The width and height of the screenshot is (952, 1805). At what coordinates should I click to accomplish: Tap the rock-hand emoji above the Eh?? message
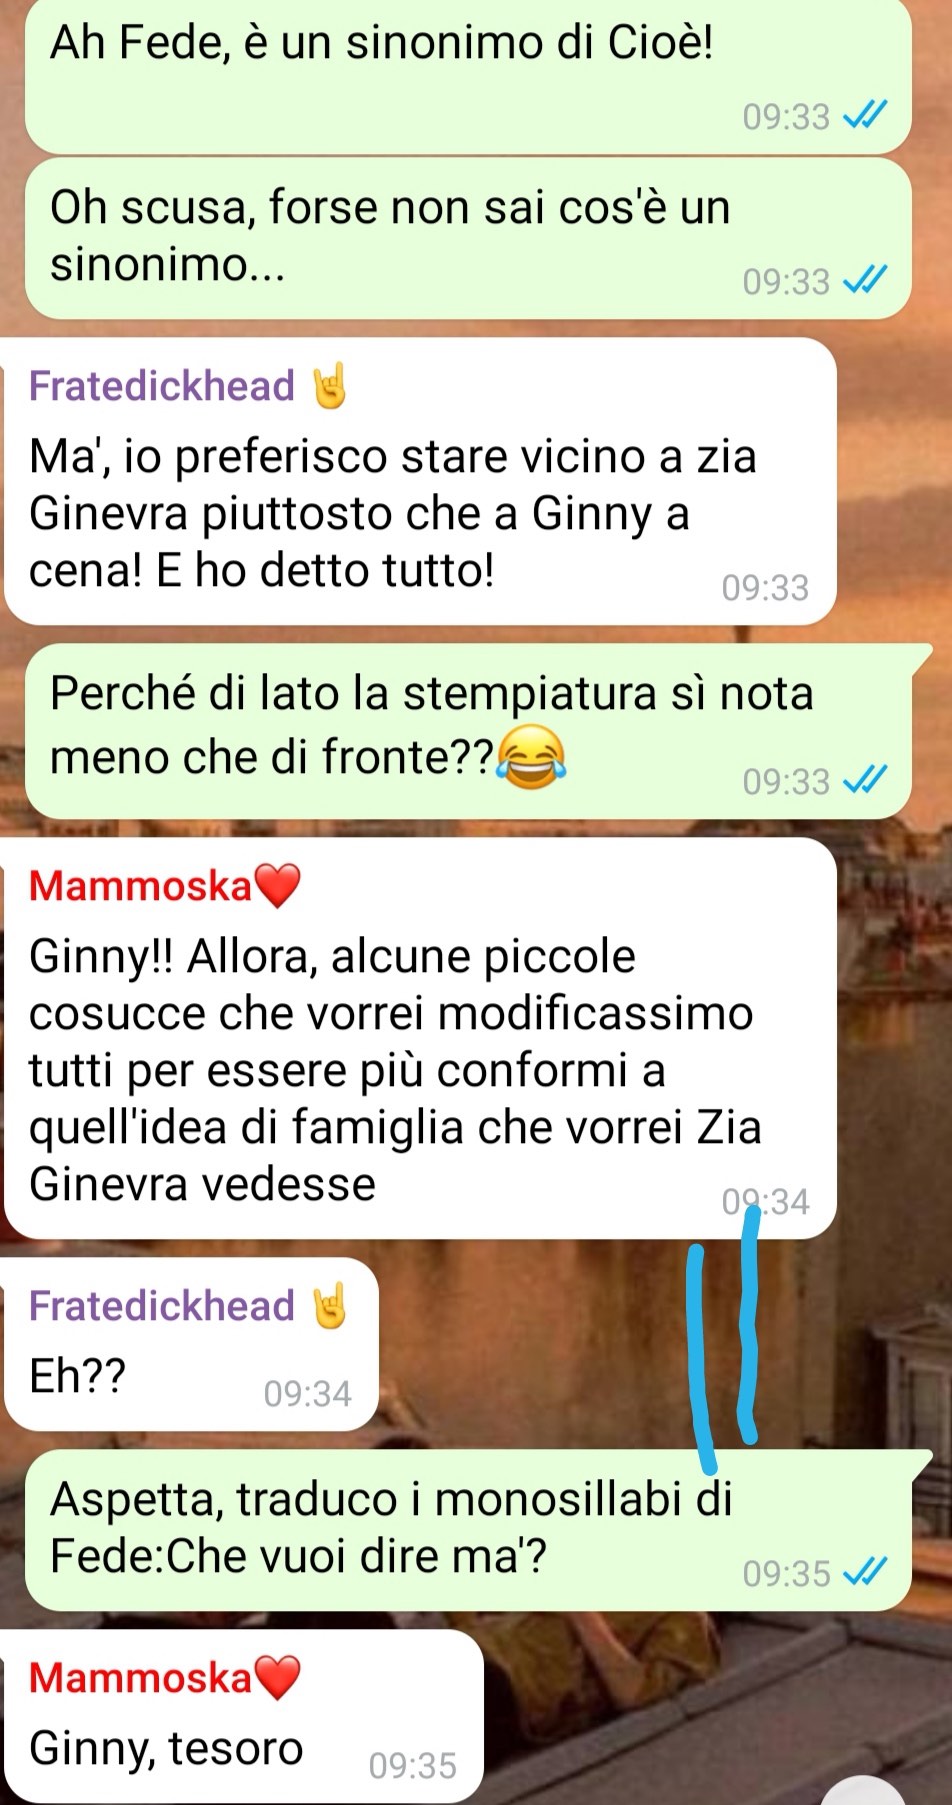(329, 1306)
